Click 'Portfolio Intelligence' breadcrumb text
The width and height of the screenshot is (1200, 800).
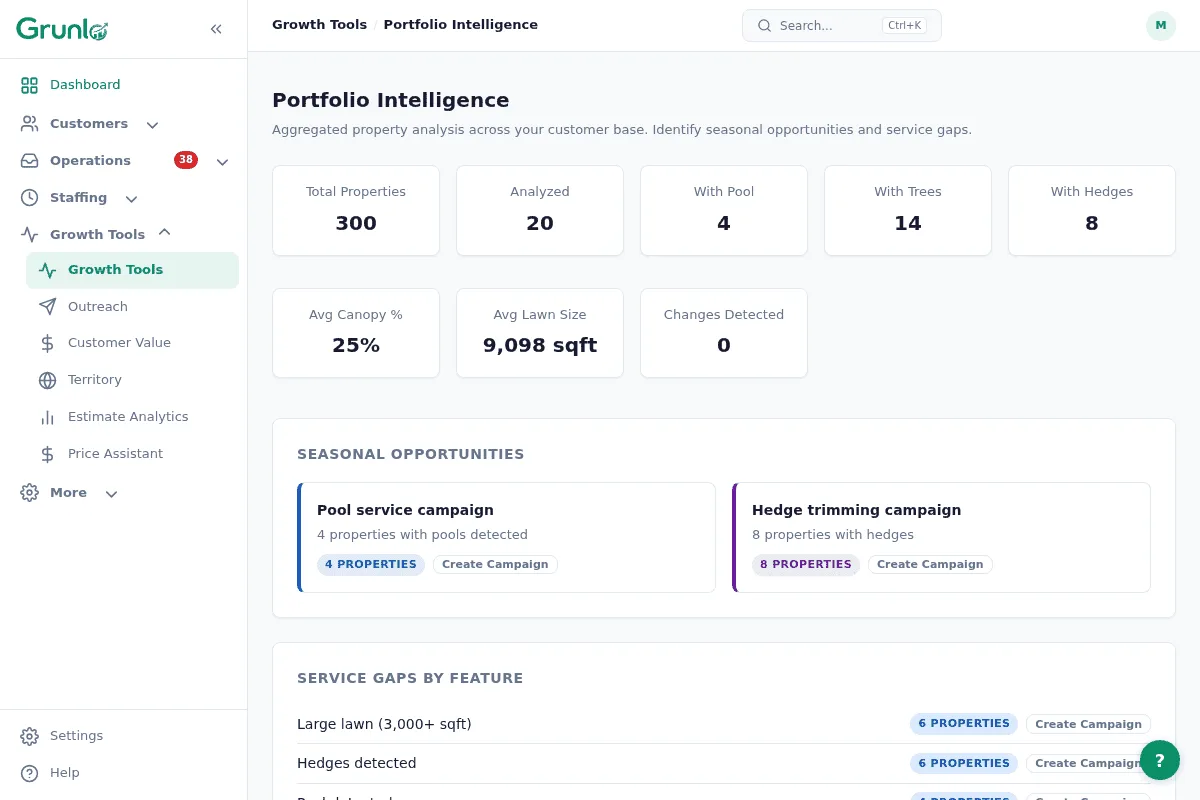460,25
